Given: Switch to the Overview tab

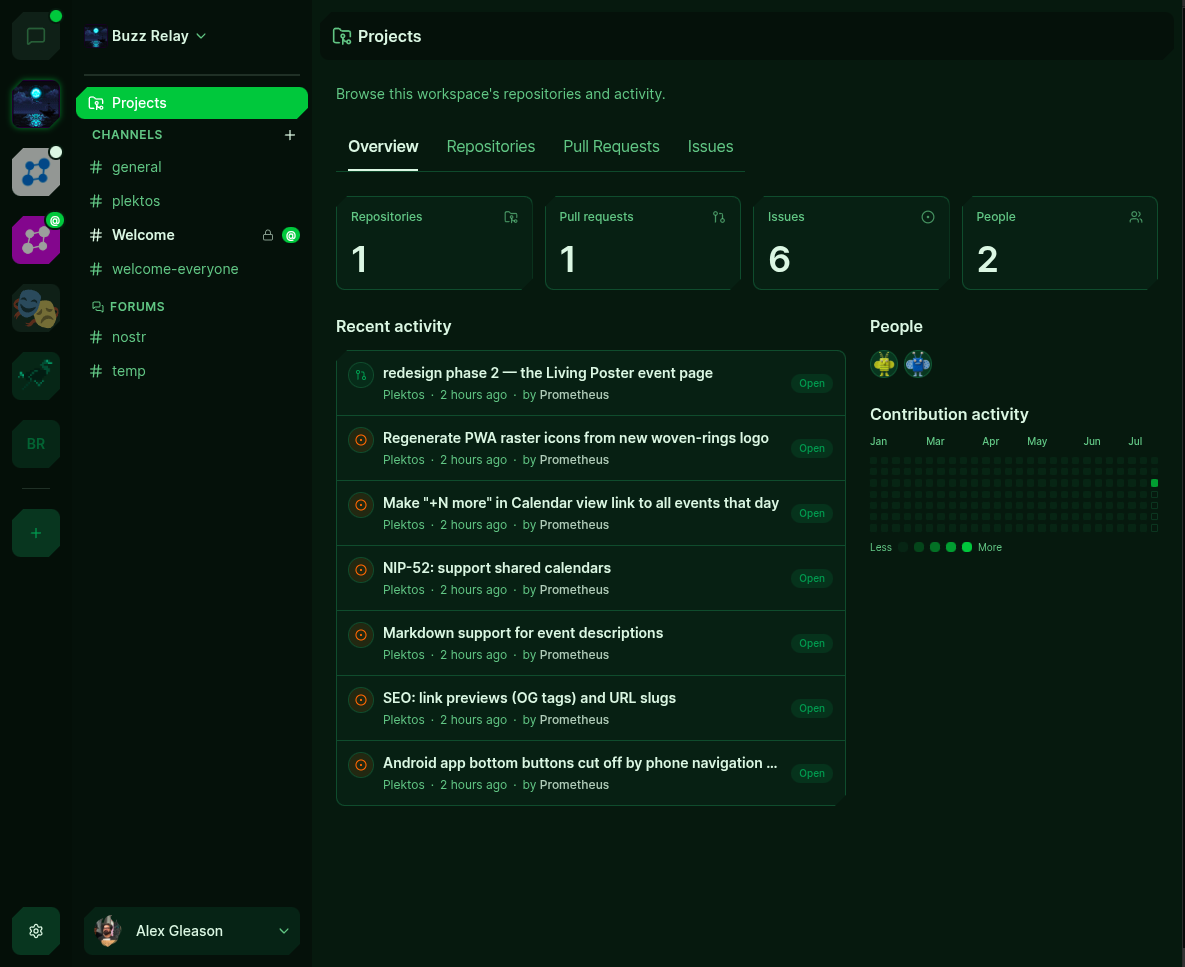Looking at the screenshot, I should tap(383, 147).
